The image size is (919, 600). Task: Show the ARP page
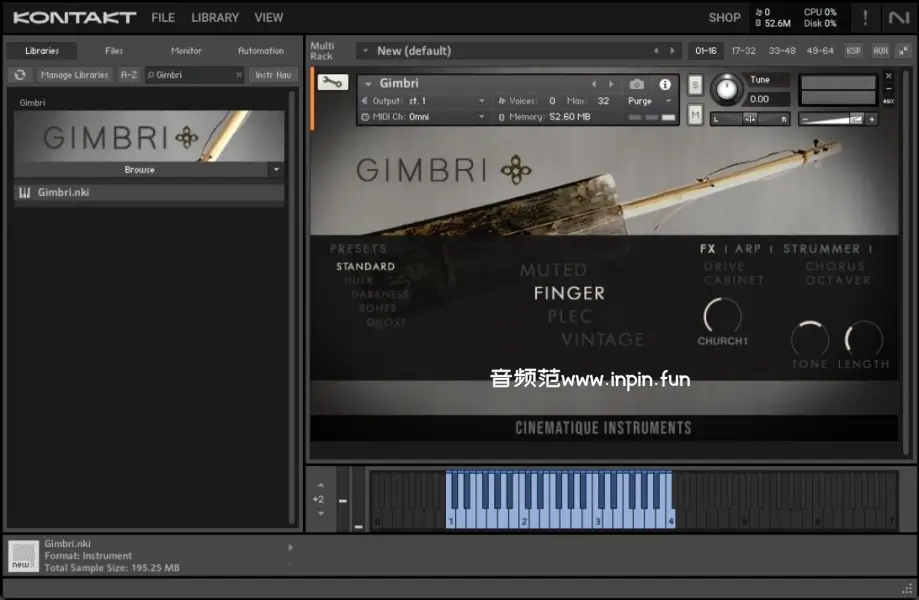(x=747, y=249)
